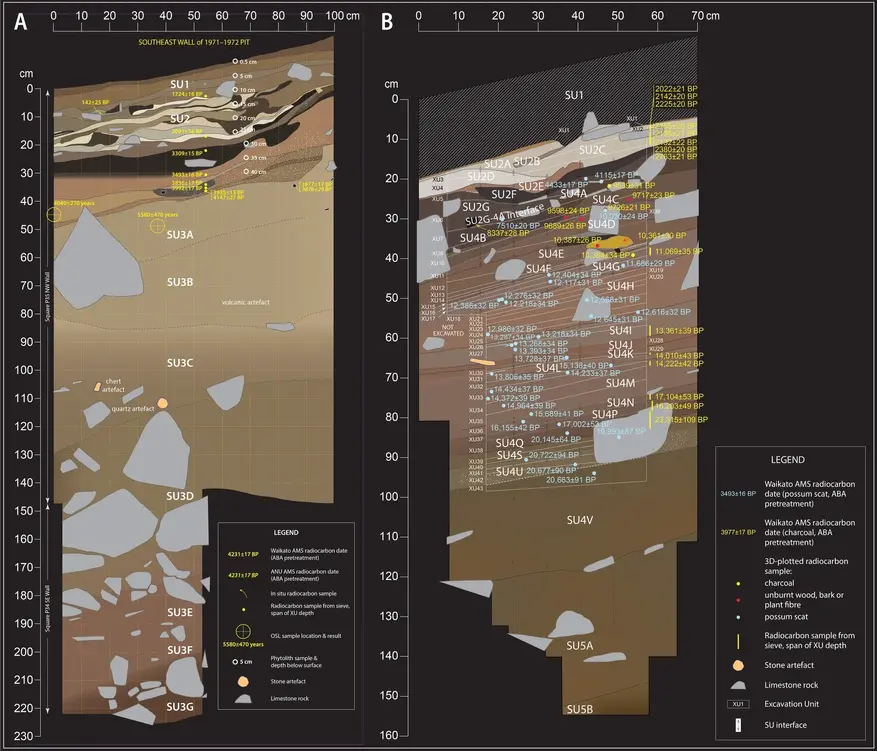Click the OSL sample symbol in panel A legend
The width and height of the screenshot is (877, 751).
[x=243, y=632]
